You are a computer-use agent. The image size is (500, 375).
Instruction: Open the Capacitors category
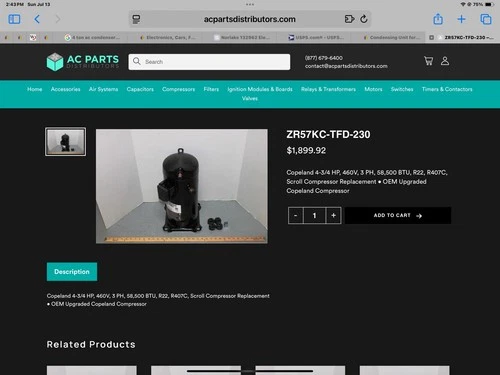coord(140,89)
